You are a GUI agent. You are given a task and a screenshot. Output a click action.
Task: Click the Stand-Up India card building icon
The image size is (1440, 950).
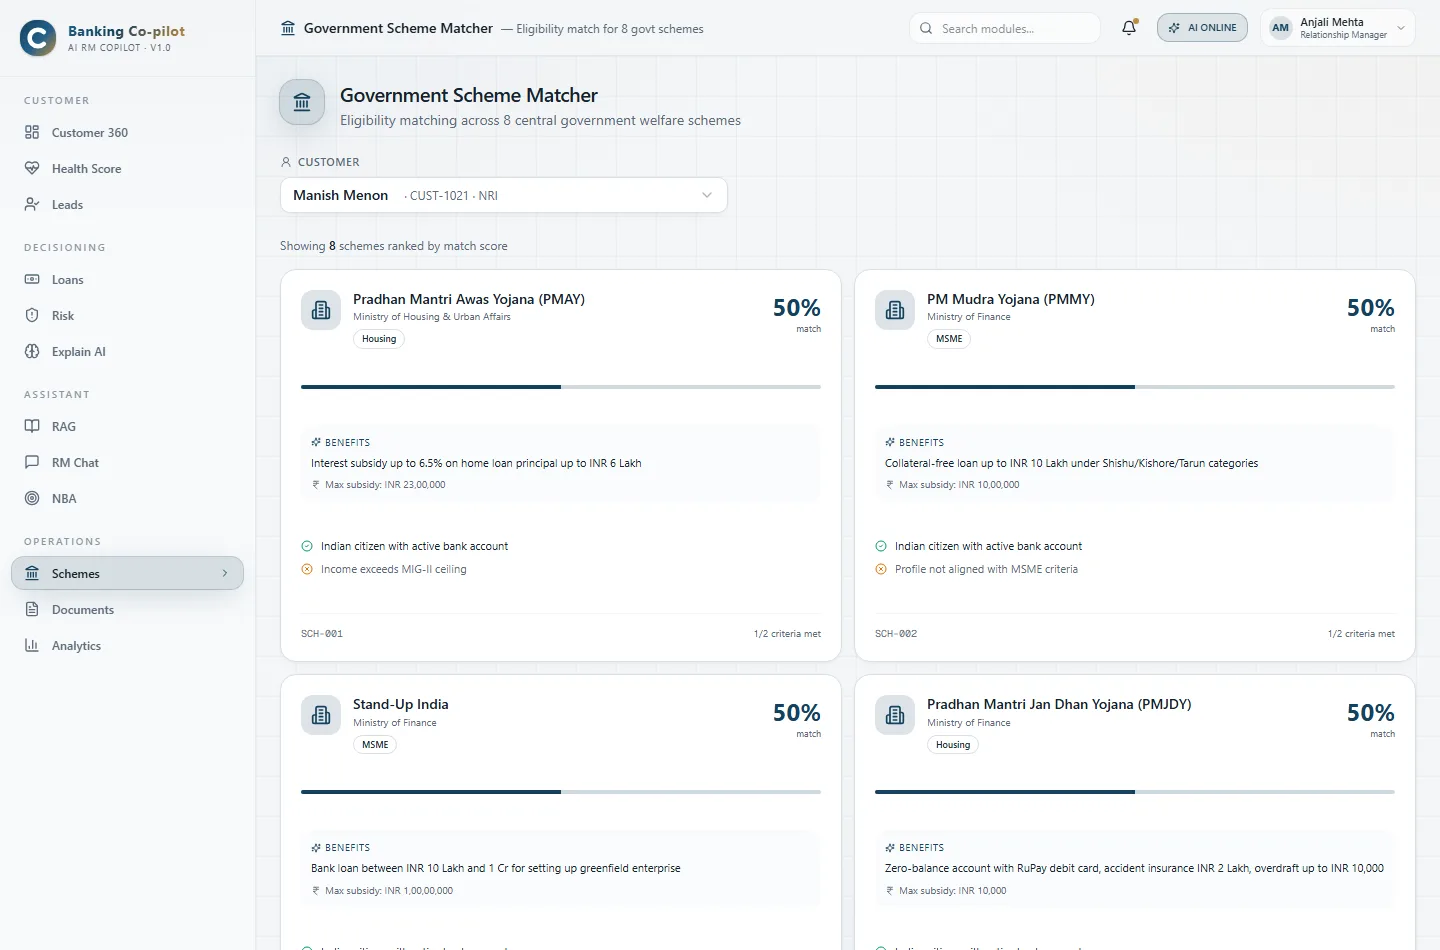click(321, 715)
